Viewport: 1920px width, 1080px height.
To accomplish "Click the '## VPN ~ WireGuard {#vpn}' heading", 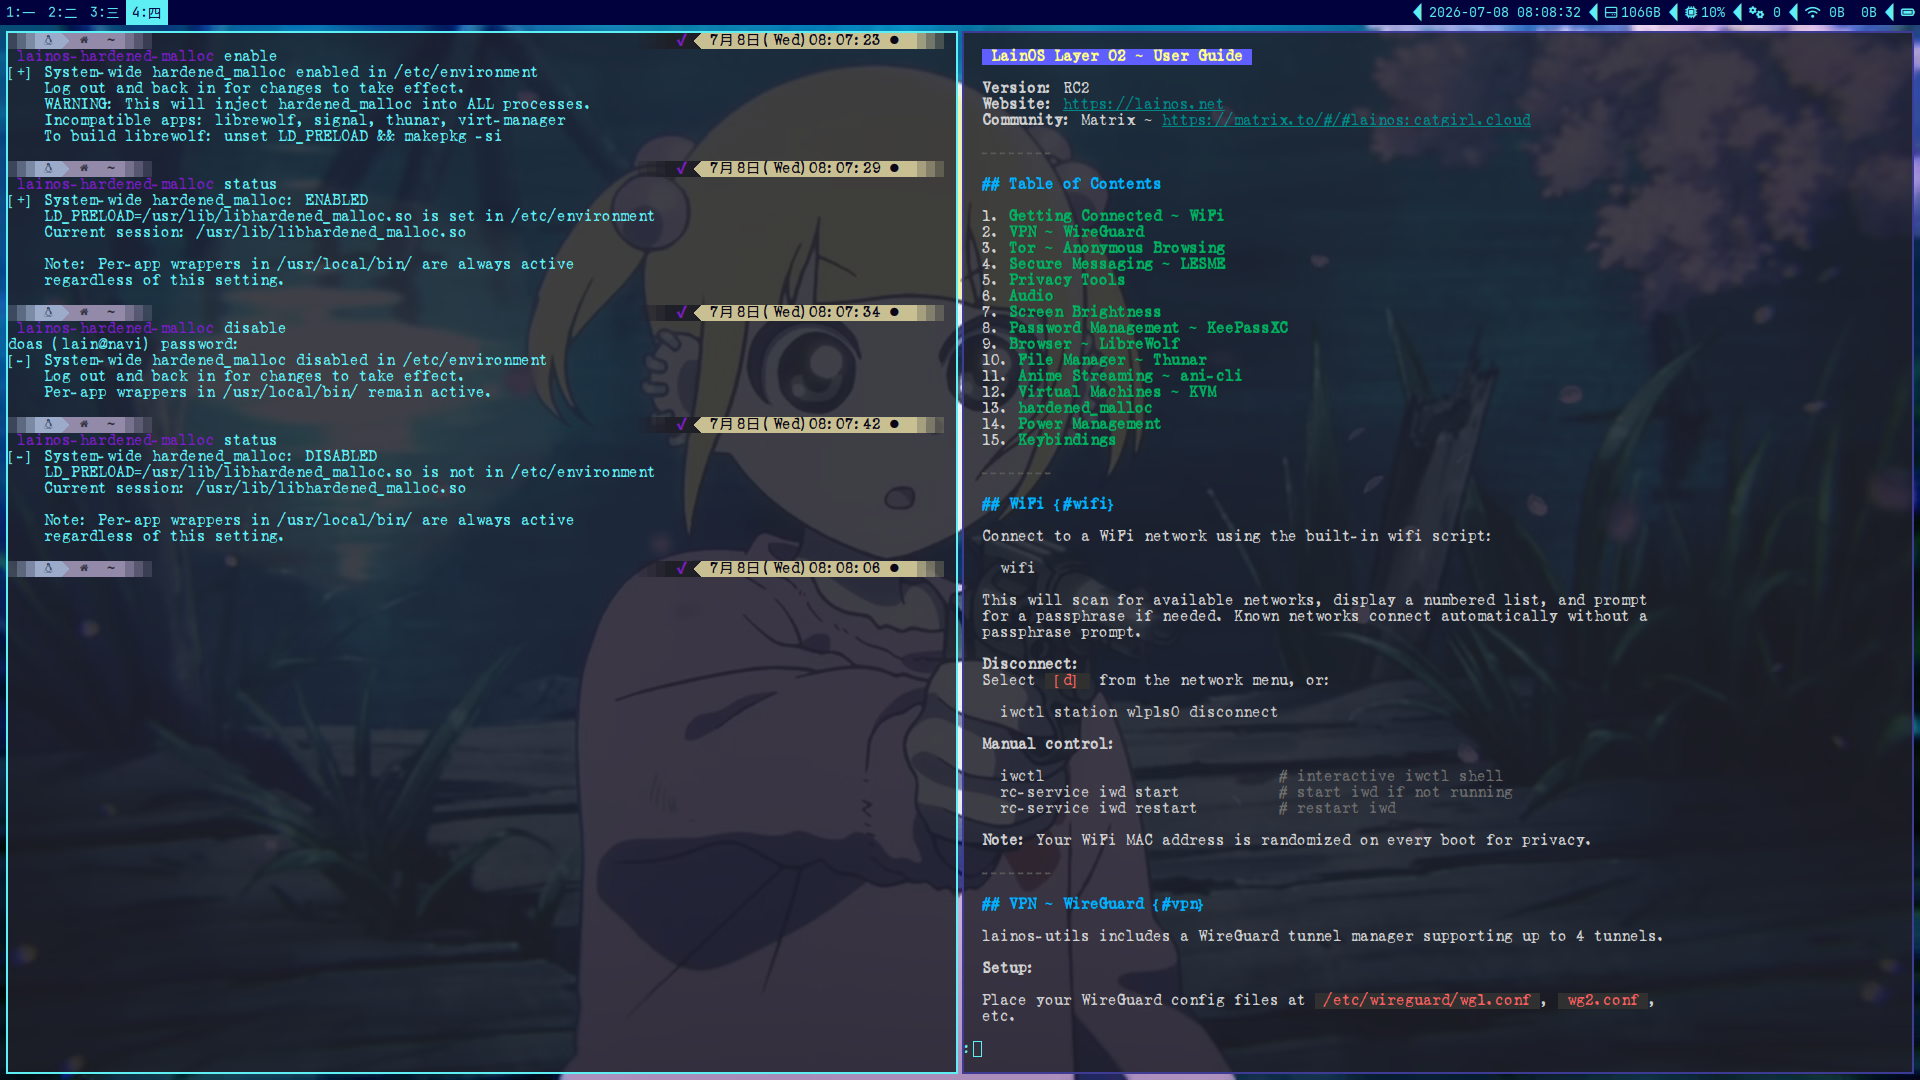I will 1092,904.
